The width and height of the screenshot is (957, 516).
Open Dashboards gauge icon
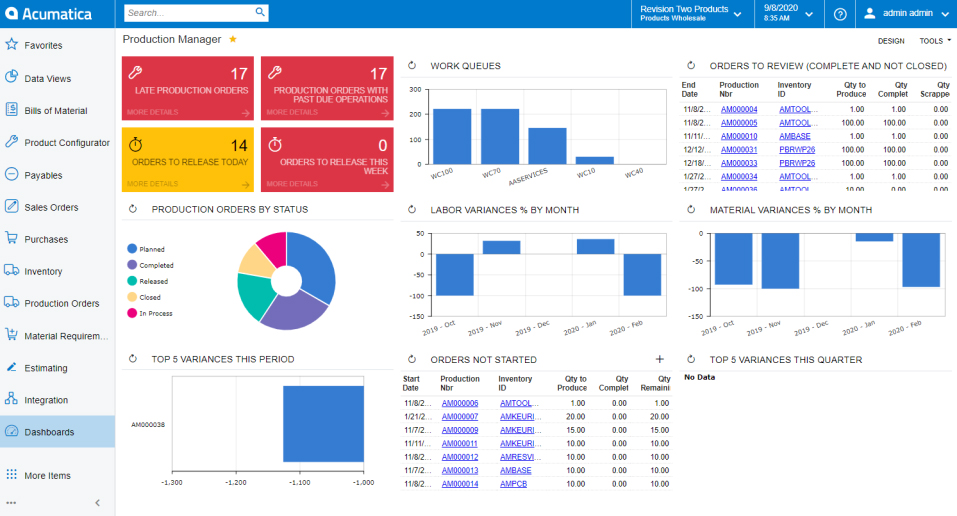tap(11, 431)
